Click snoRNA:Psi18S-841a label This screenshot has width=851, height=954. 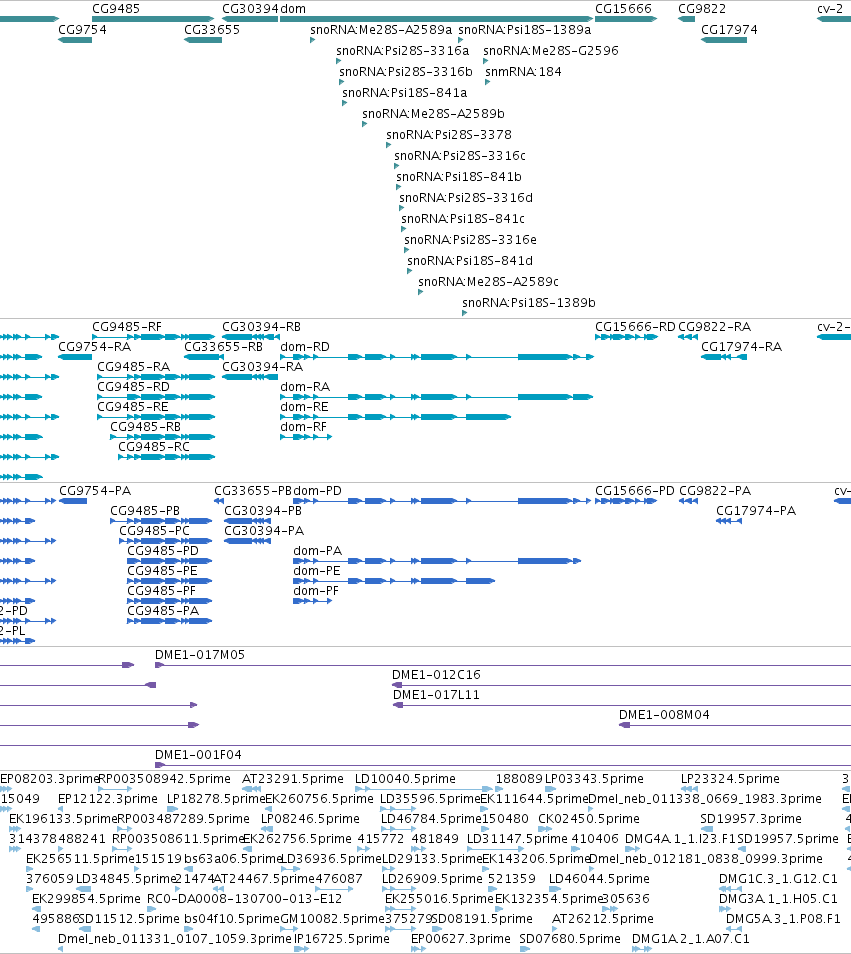(x=405, y=92)
